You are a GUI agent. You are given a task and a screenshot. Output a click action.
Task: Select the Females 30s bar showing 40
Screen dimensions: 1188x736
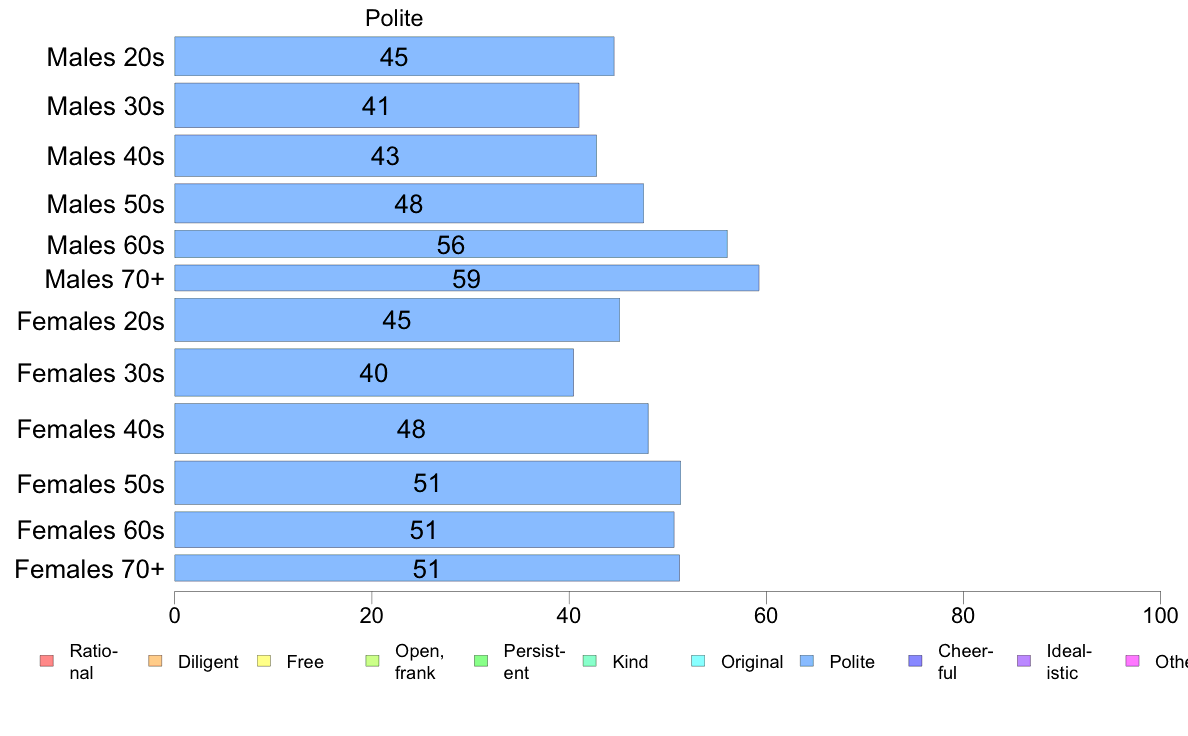click(x=374, y=372)
